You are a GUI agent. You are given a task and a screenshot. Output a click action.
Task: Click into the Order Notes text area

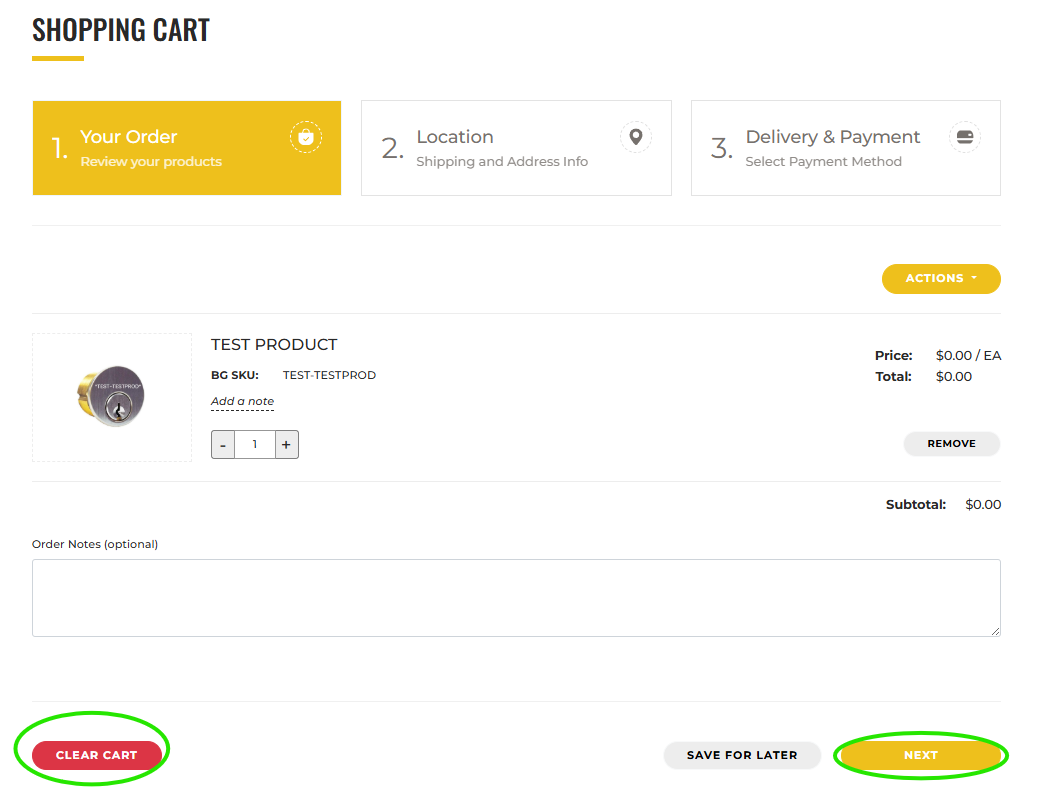pyautogui.click(x=516, y=598)
